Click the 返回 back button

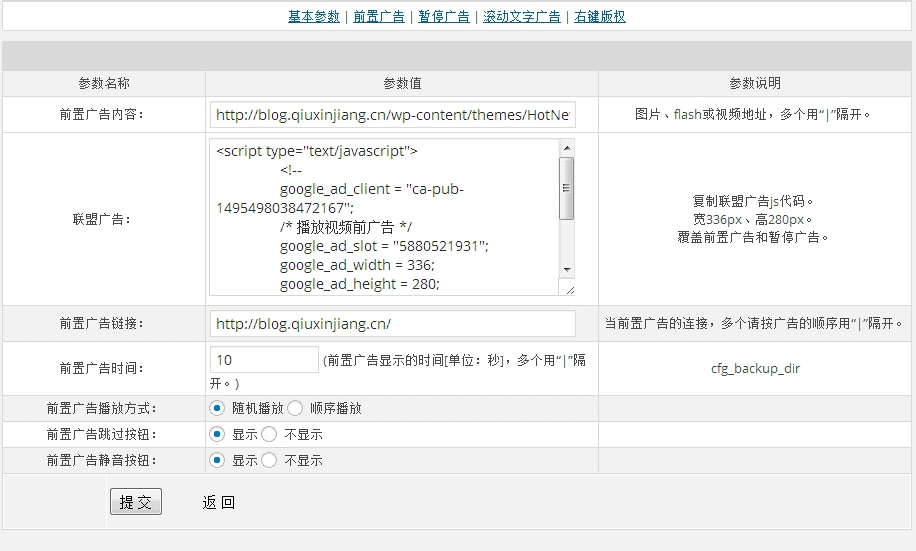click(218, 503)
